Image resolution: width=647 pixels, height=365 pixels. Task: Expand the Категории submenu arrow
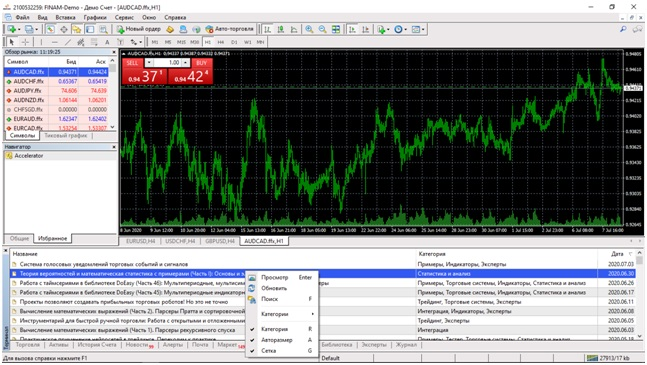312,314
